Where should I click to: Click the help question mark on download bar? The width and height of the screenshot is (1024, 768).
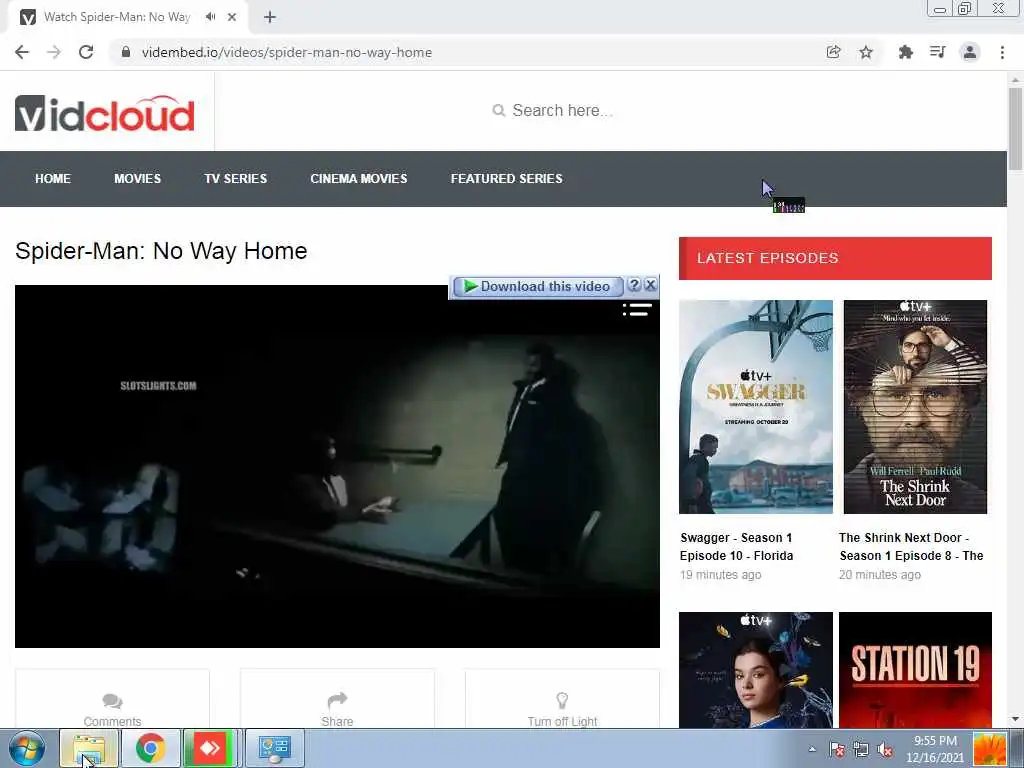(634, 285)
